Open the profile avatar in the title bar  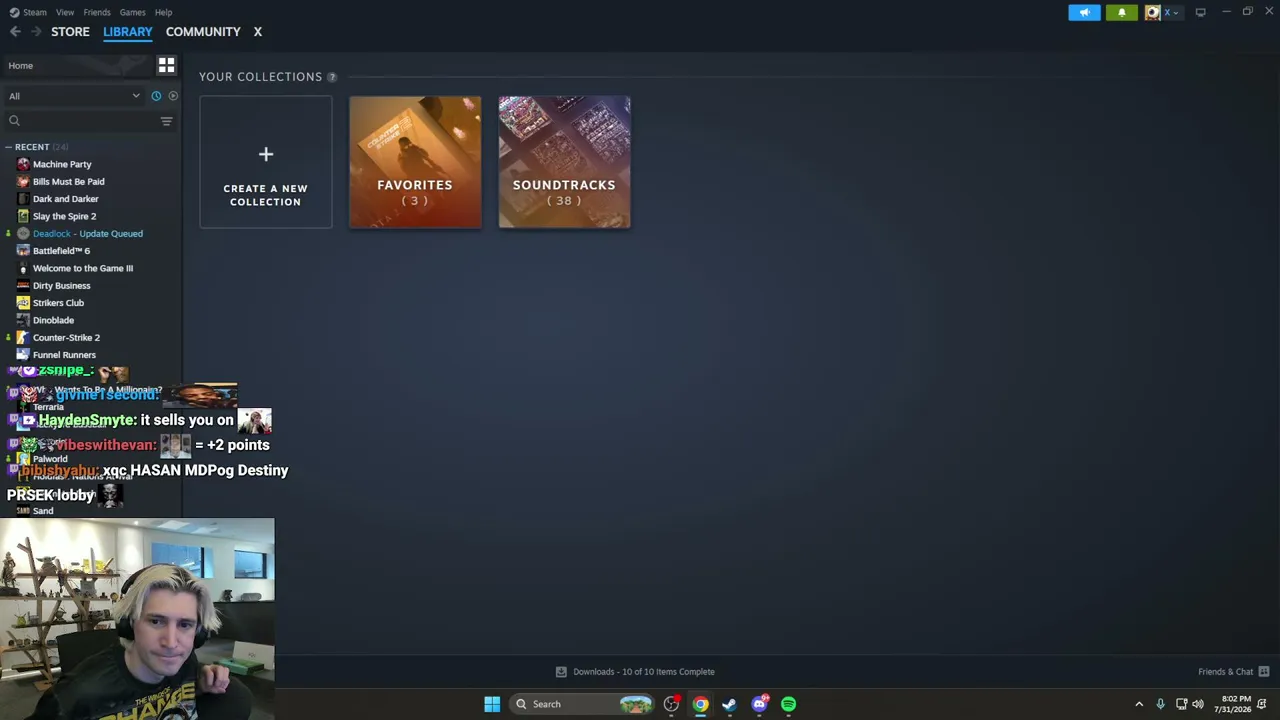[1153, 12]
